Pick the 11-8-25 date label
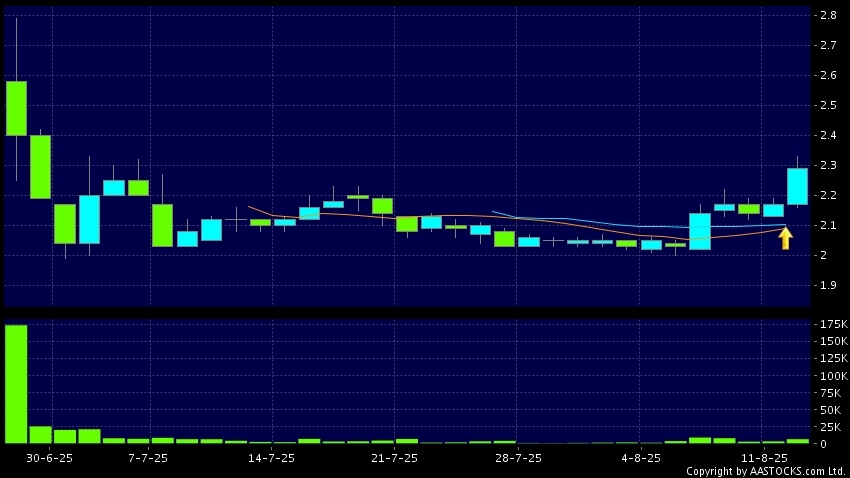850x478 pixels. (x=764, y=458)
